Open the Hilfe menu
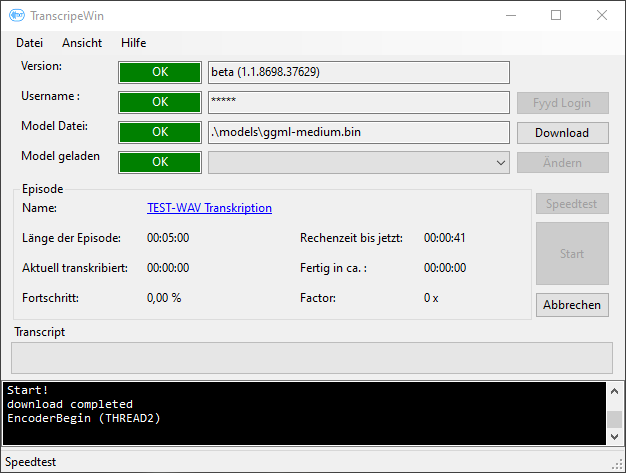This screenshot has height=473, width=626. (x=133, y=43)
